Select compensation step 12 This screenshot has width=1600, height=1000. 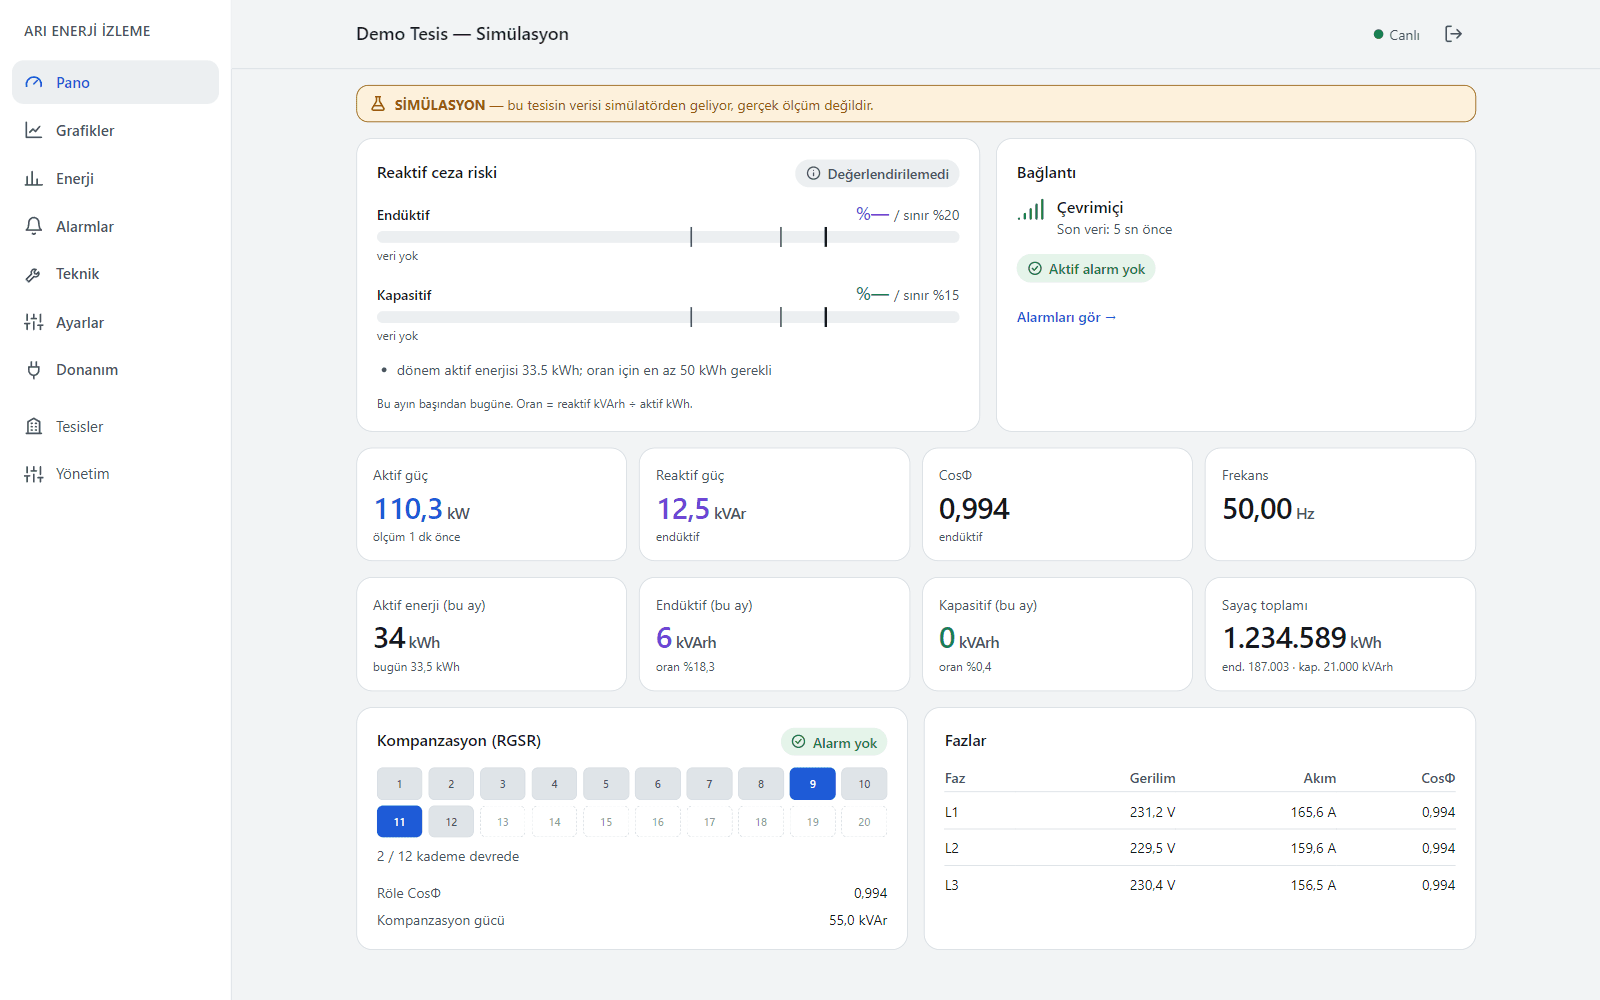451,822
